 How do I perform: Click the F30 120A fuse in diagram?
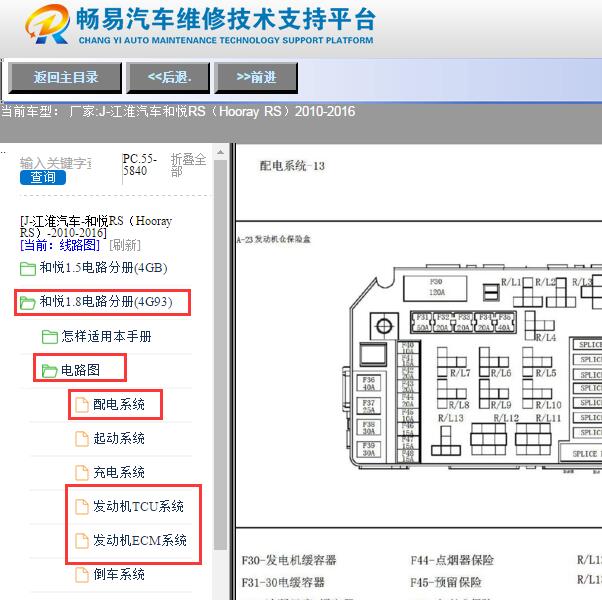pos(435,288)
